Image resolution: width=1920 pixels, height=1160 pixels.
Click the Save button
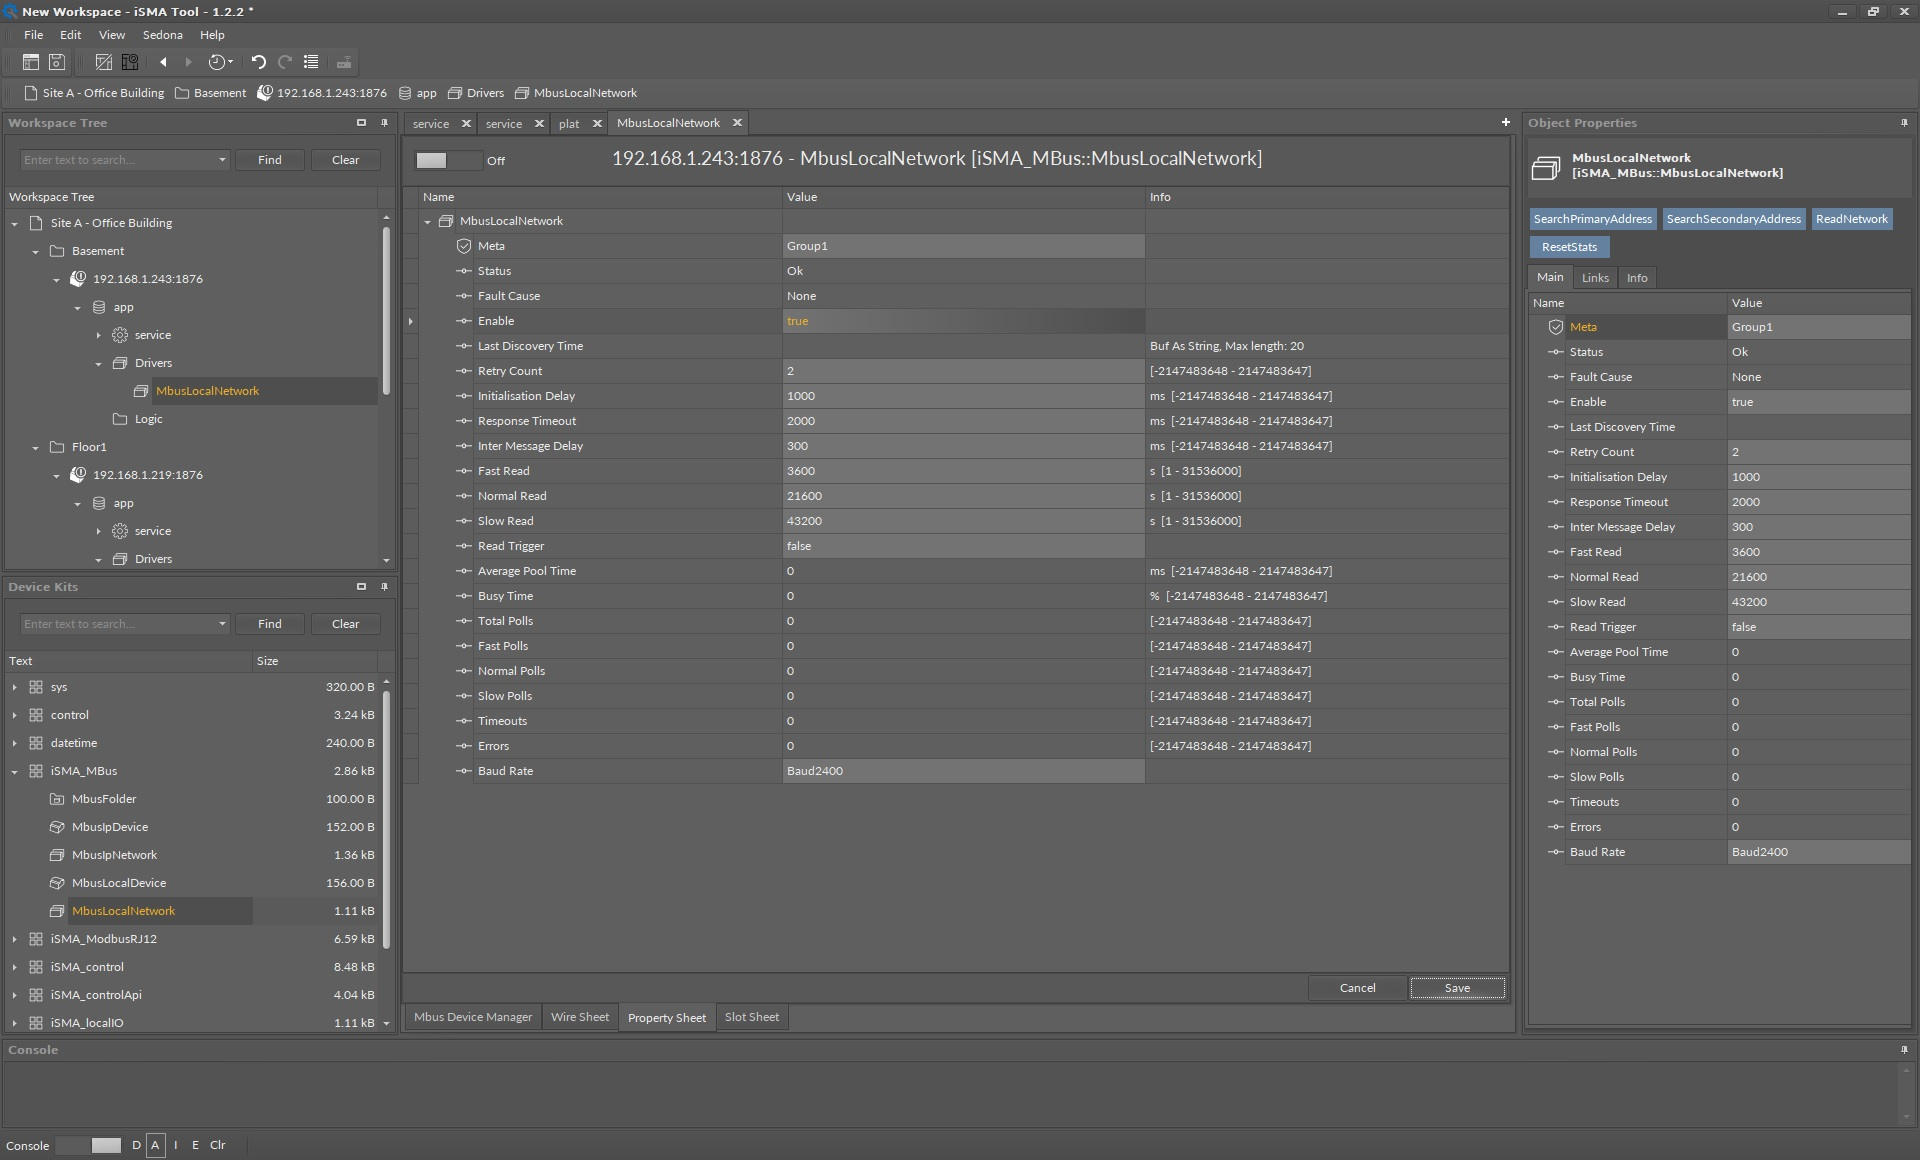(1456, 988)
